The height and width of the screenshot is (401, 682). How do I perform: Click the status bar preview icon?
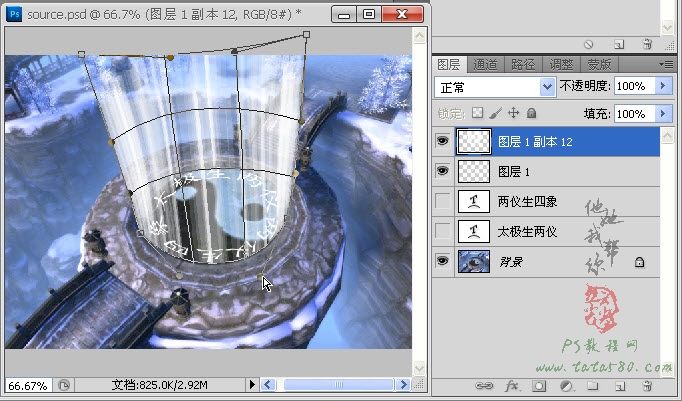[x=64, y=385]
